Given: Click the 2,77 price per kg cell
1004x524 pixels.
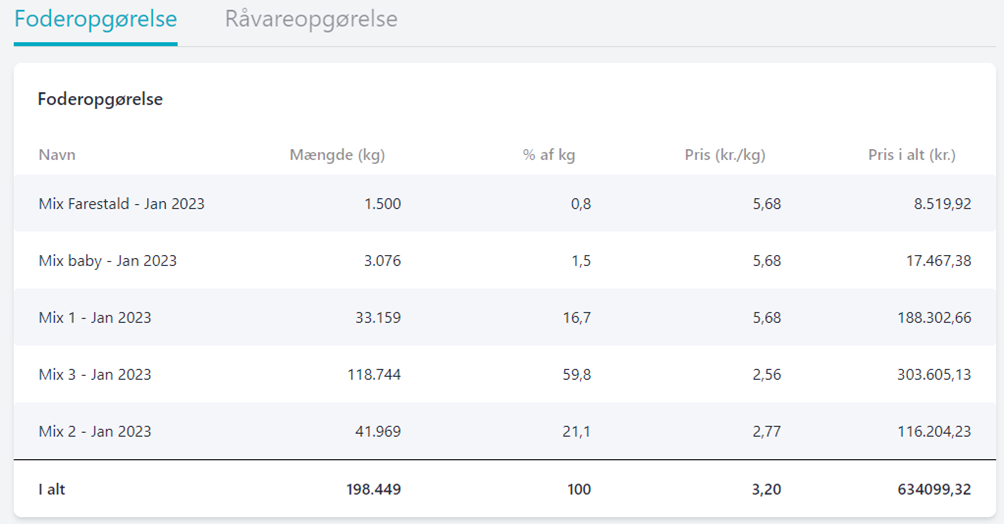Looking at the screenshot, I should coord(766,432).
